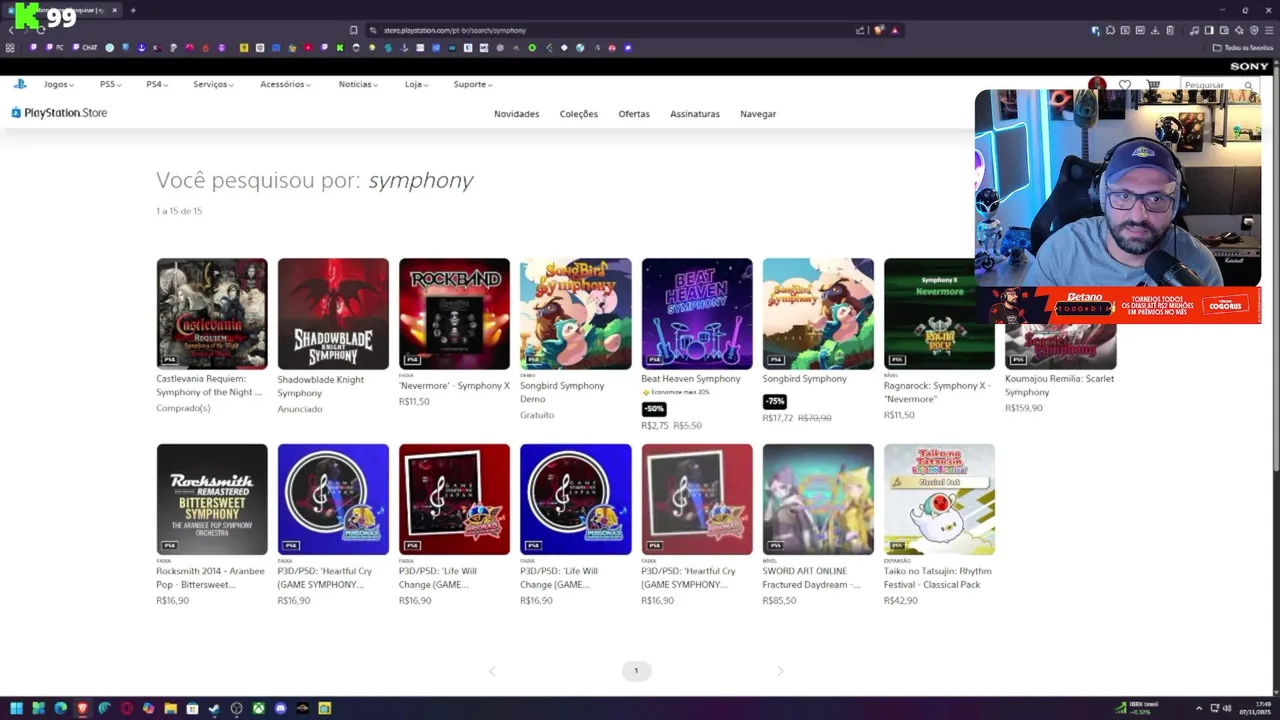Click the user profile avatar

tap(1097, 84)
